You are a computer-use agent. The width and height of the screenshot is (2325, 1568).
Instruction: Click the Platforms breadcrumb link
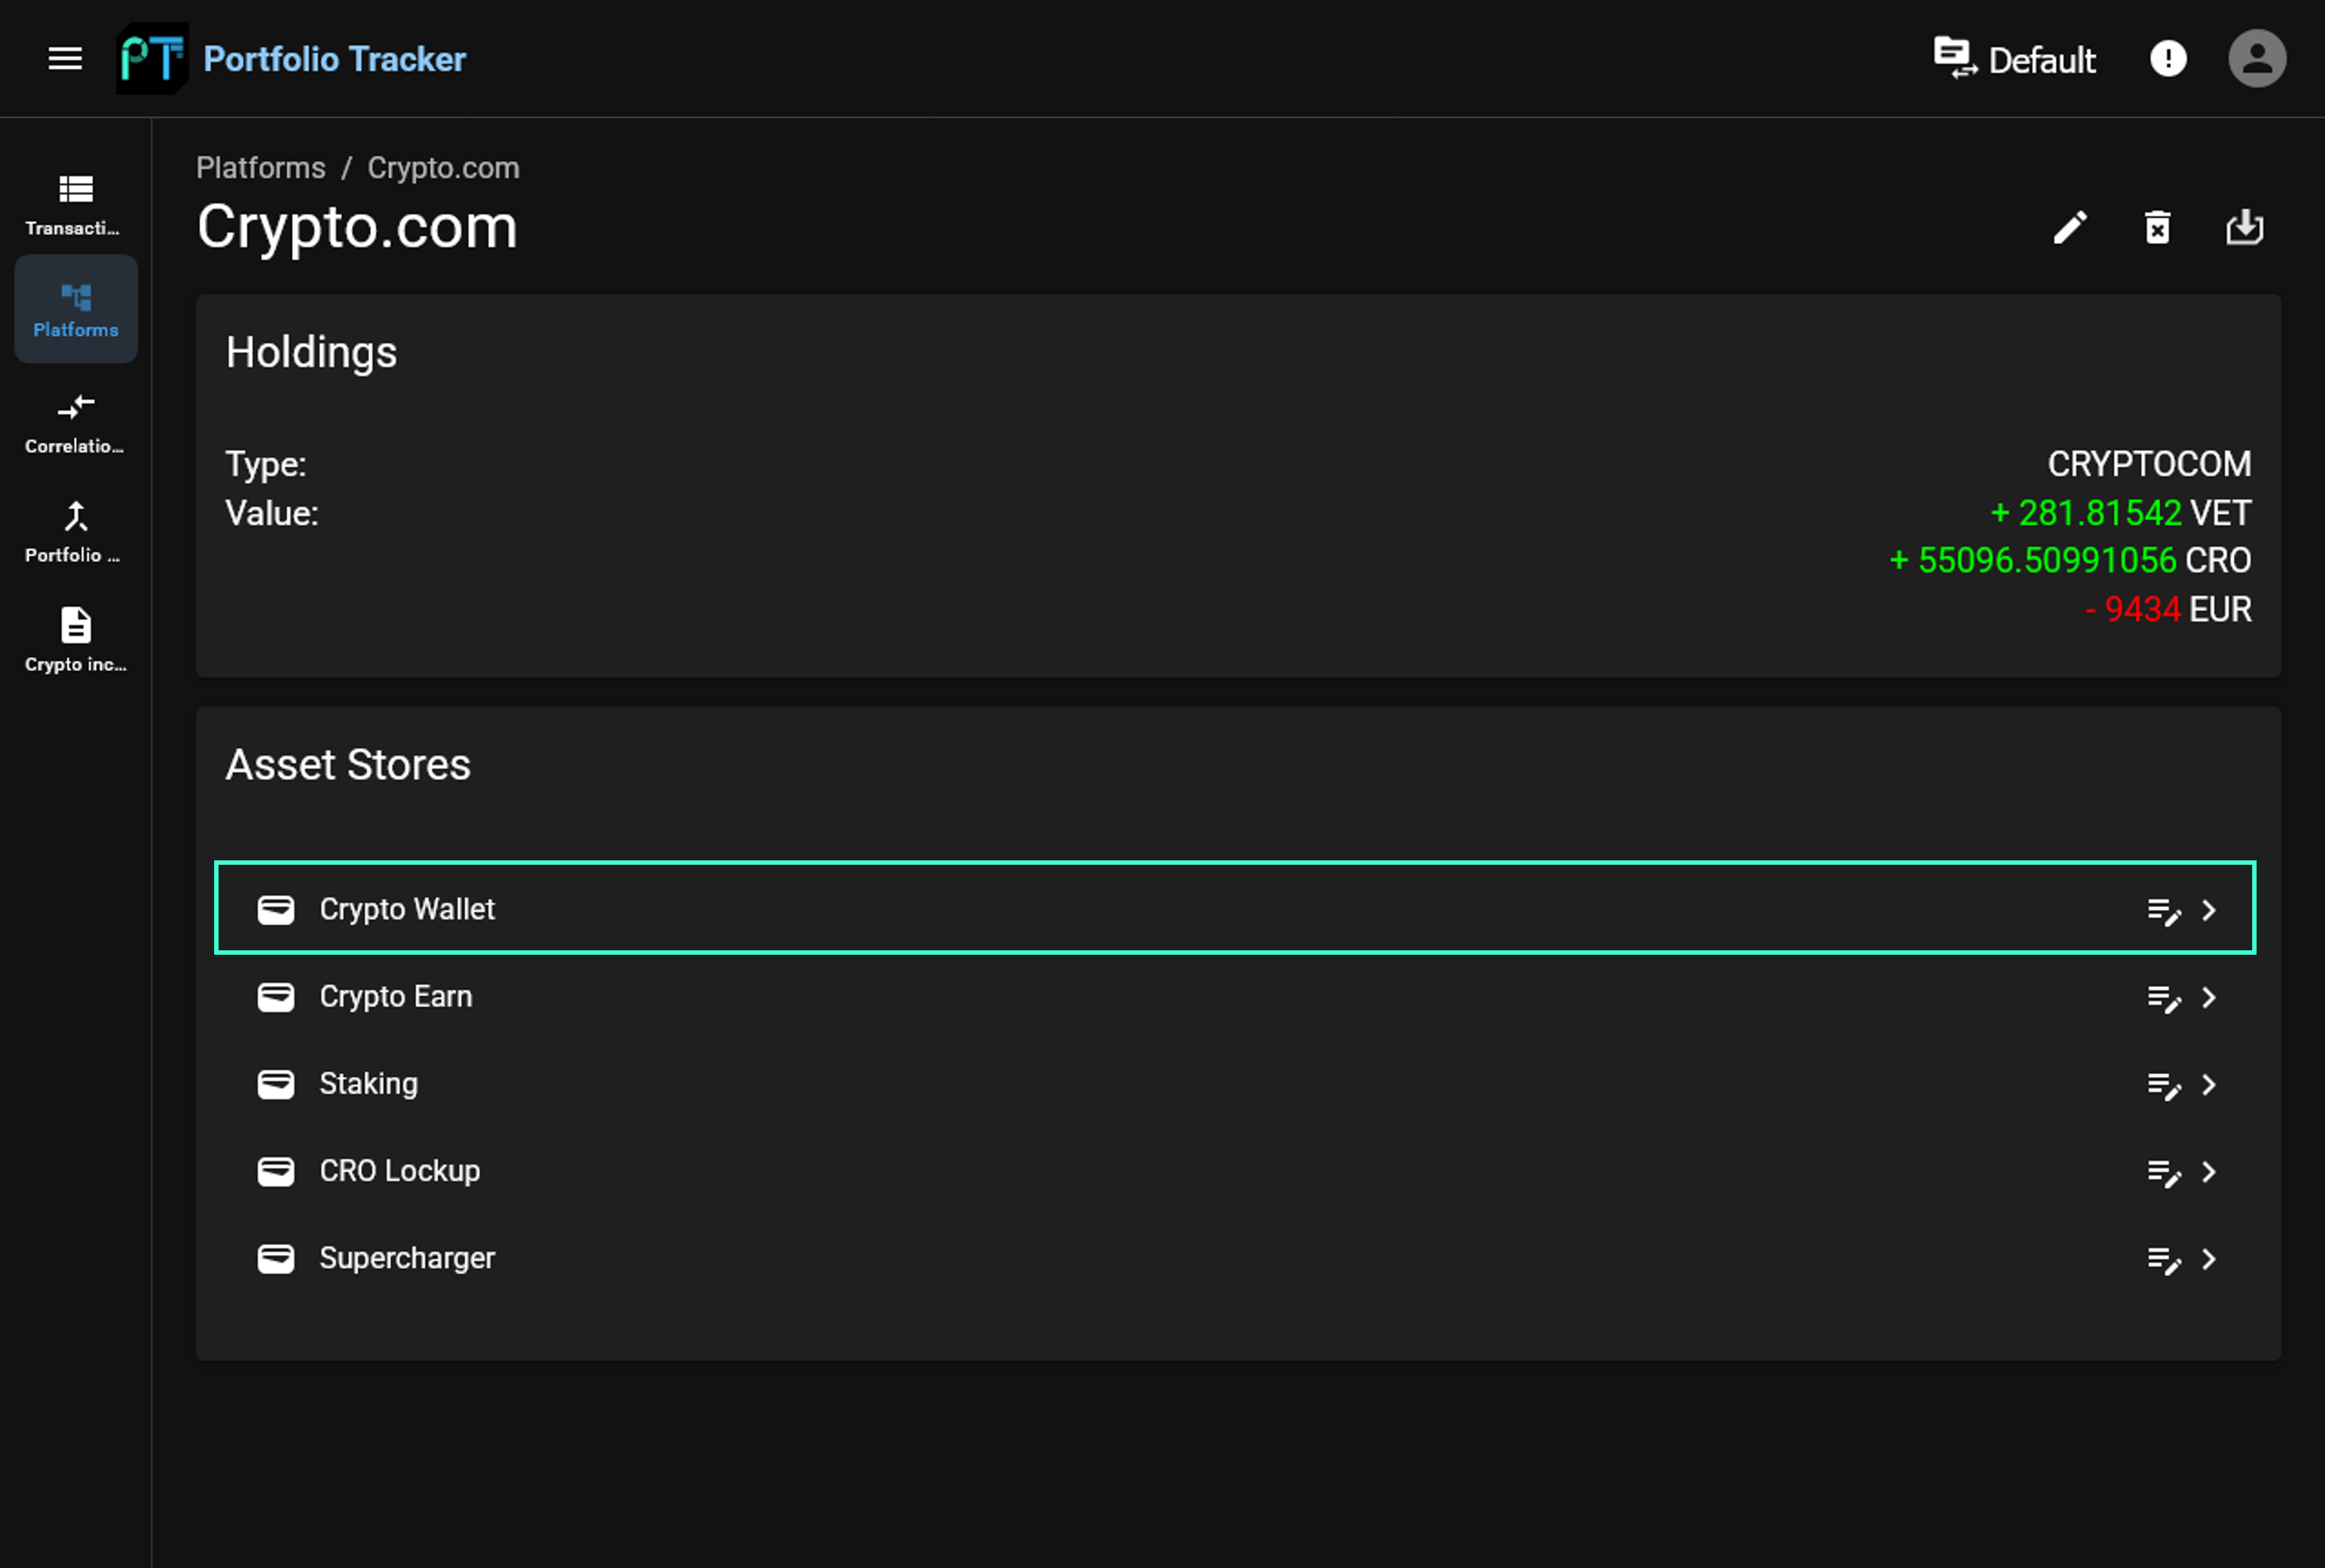[261, 168]
